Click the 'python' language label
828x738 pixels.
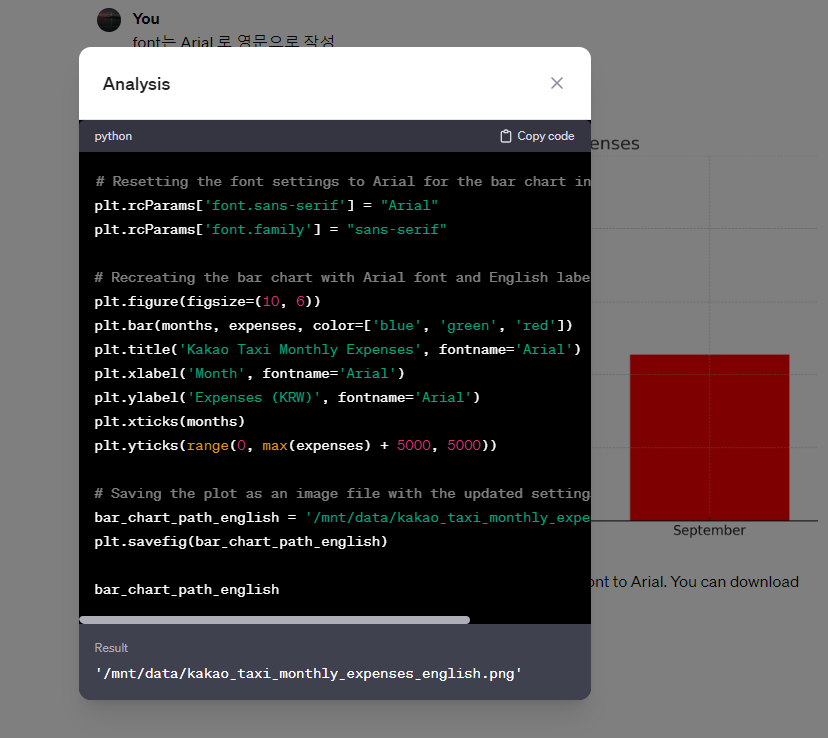click(x=113, y=136)
